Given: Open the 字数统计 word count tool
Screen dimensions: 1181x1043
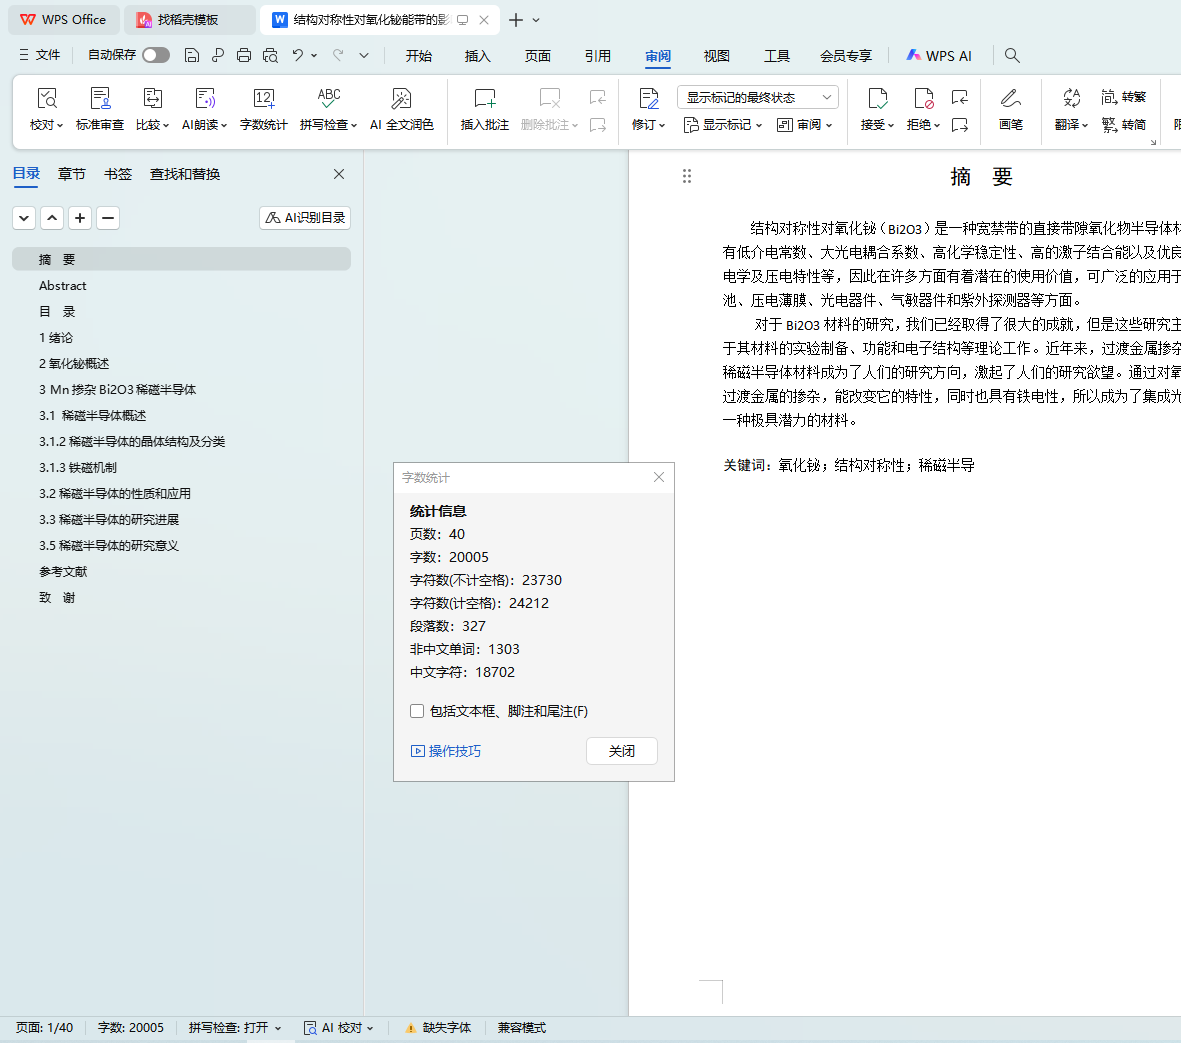Looking at the screenshot, I should tap(264, 108).
